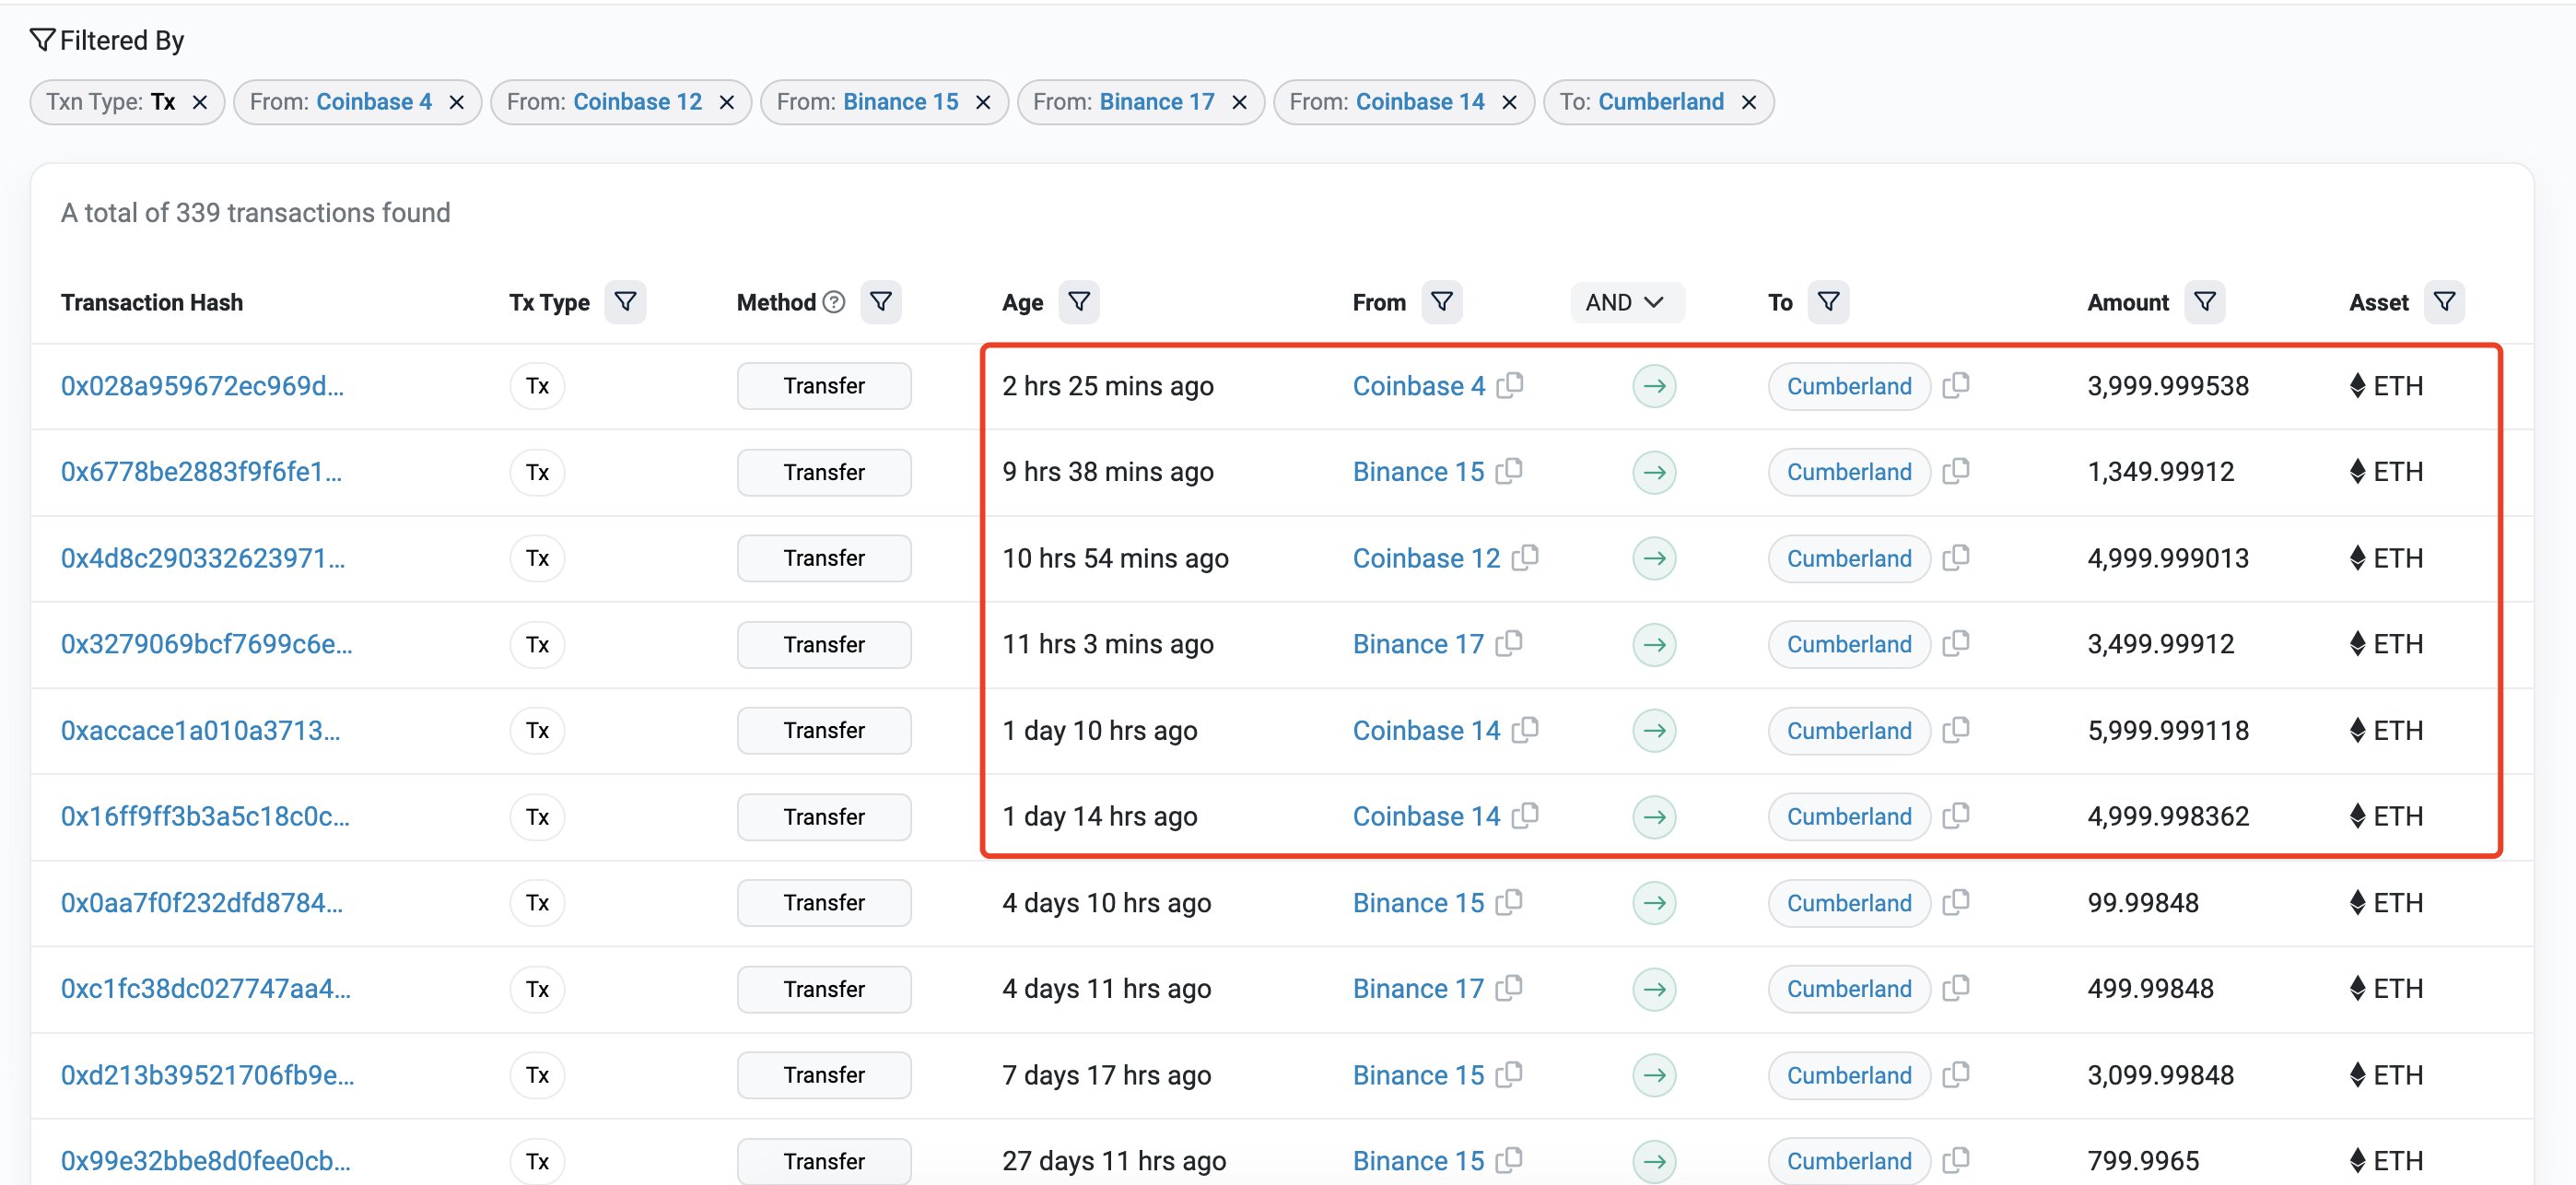
Task: Remove the From: Coinbase 4 filter
Action: tap(457, 102)
